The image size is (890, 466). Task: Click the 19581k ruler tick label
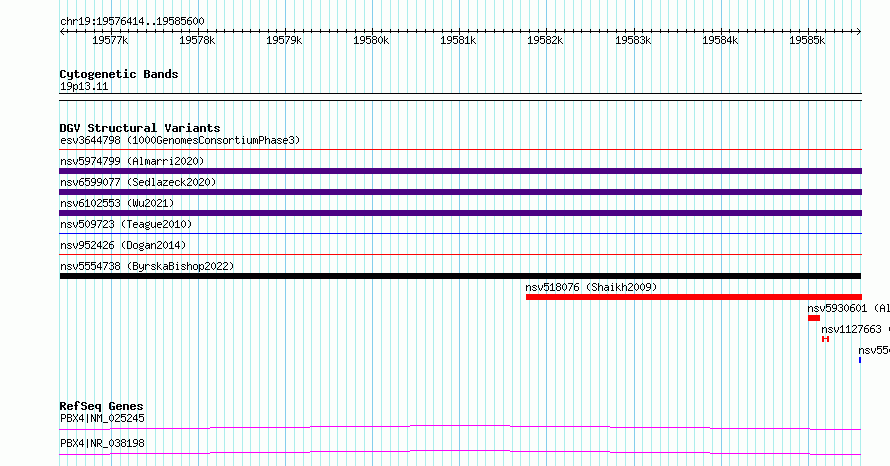[x=458, y=40]
